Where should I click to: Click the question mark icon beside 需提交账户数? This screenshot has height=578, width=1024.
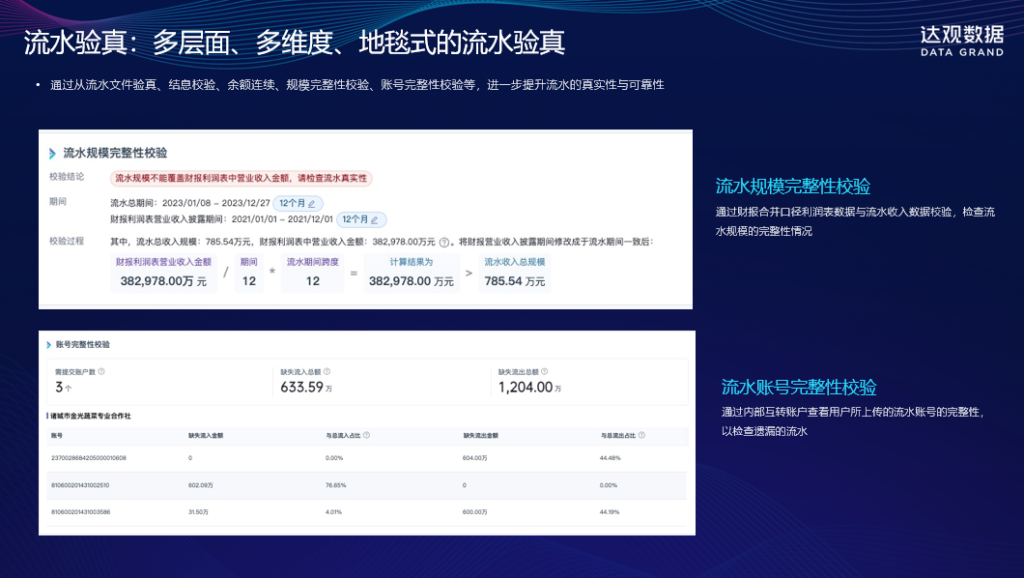tap(102, 369)
